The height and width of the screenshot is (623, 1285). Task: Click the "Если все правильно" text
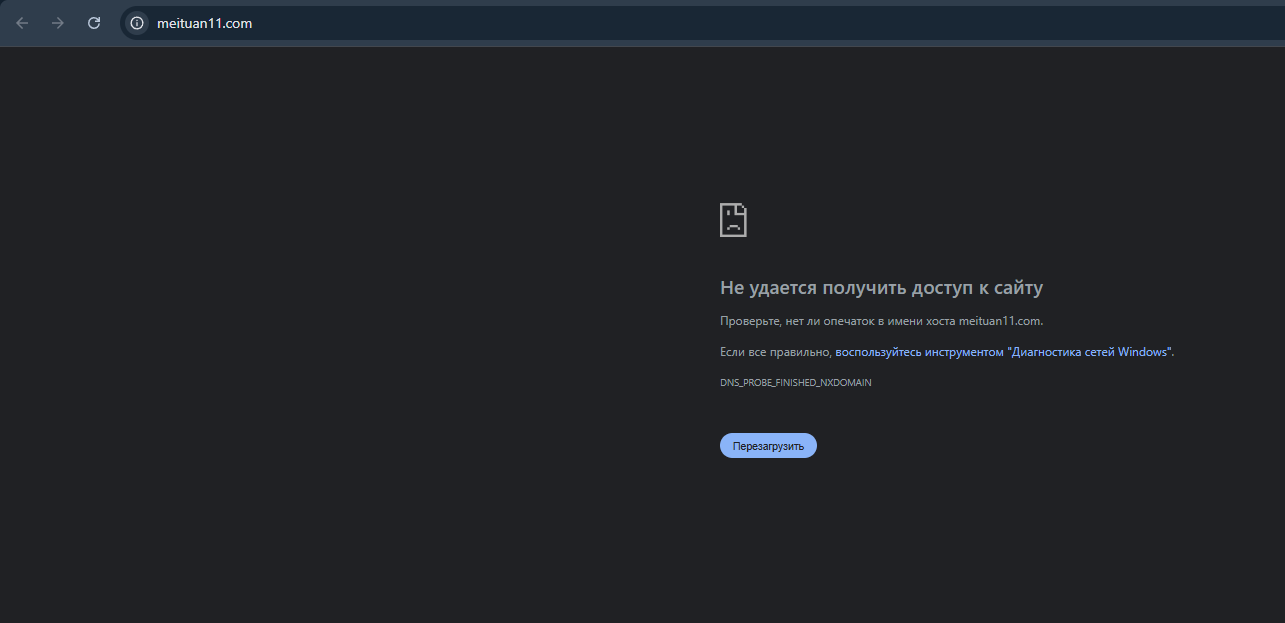[x=775, y=352]
